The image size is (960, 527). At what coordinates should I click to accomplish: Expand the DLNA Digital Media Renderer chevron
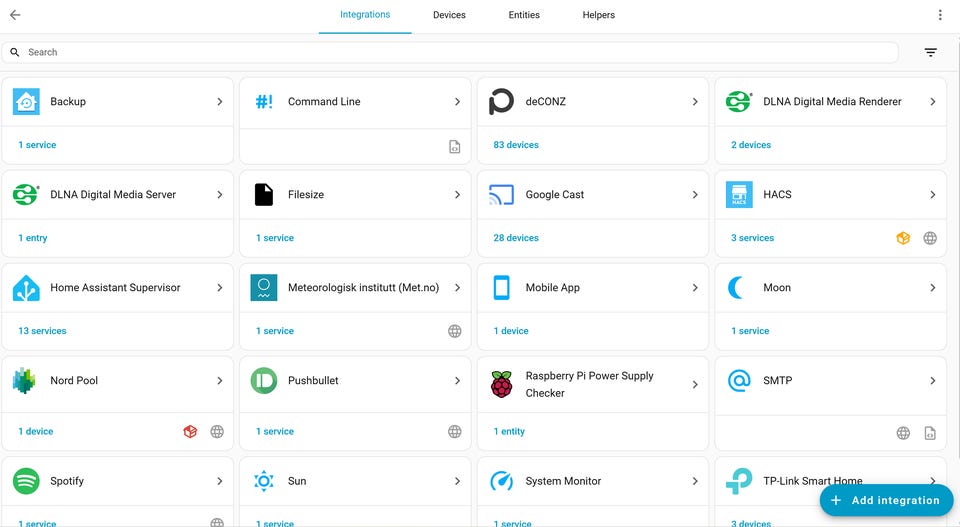(x=932, y=102)
